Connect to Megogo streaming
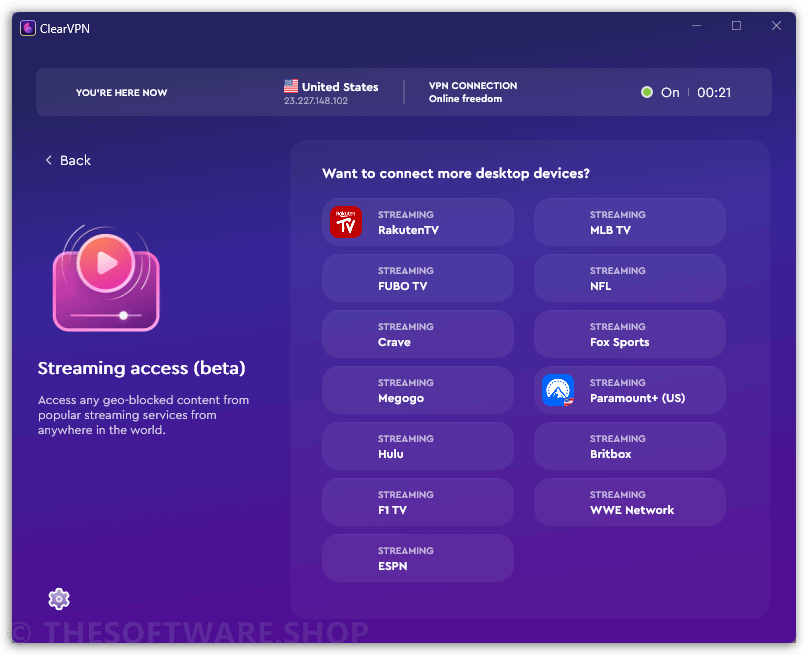Screen dimensions: 808x655 (x=418, y=390)
